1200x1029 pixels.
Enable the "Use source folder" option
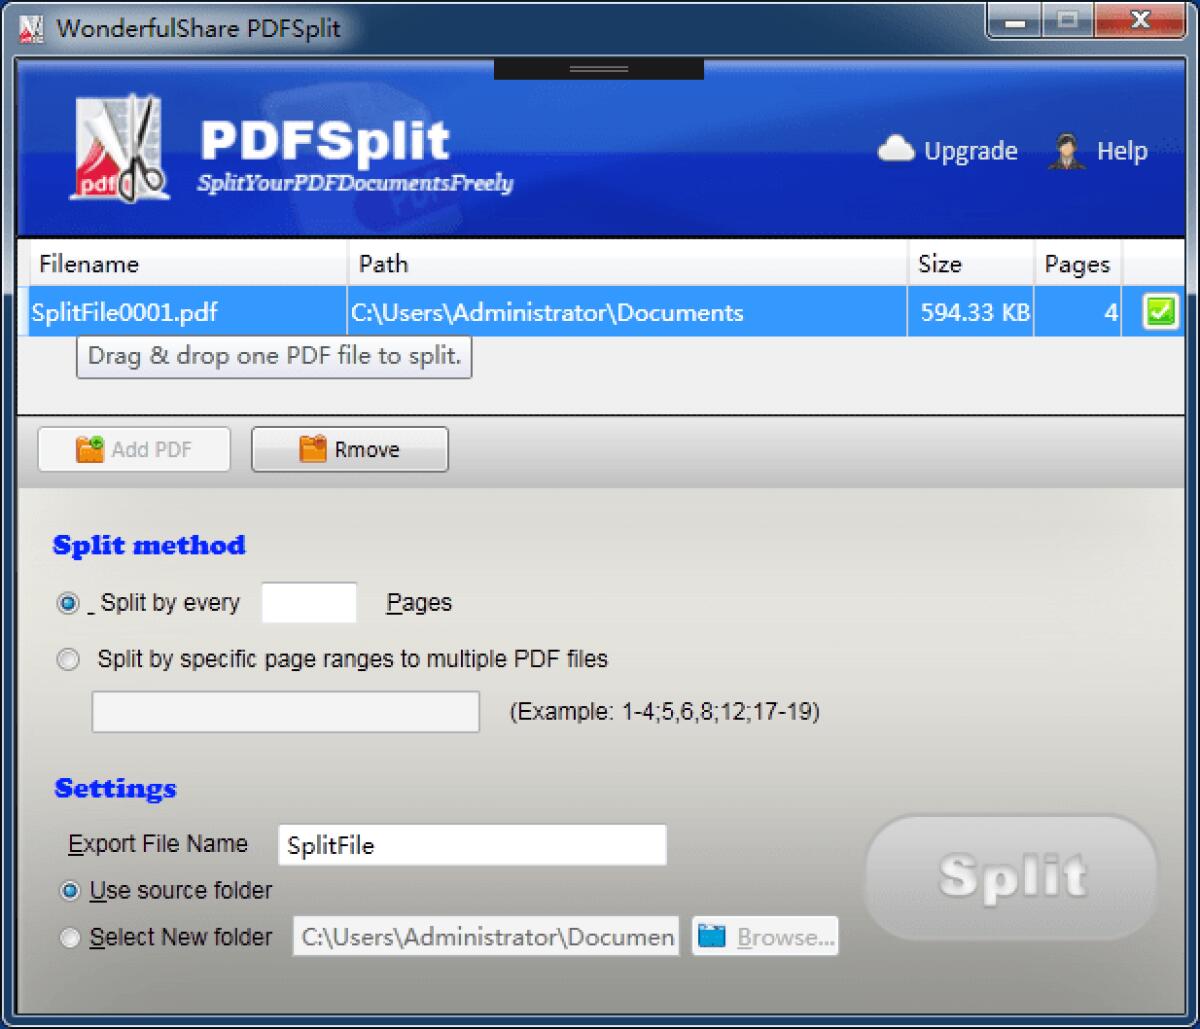[x=67, y=891]
